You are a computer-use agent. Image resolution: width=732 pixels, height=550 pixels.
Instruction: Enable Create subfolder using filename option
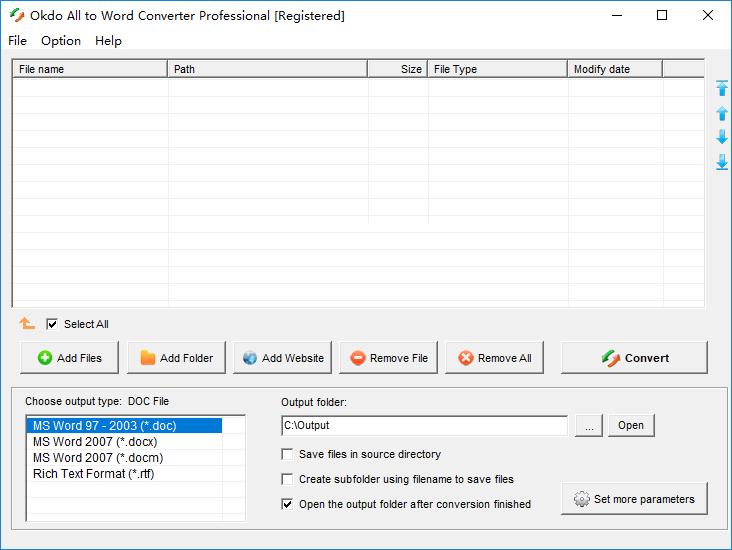(288, 479)
